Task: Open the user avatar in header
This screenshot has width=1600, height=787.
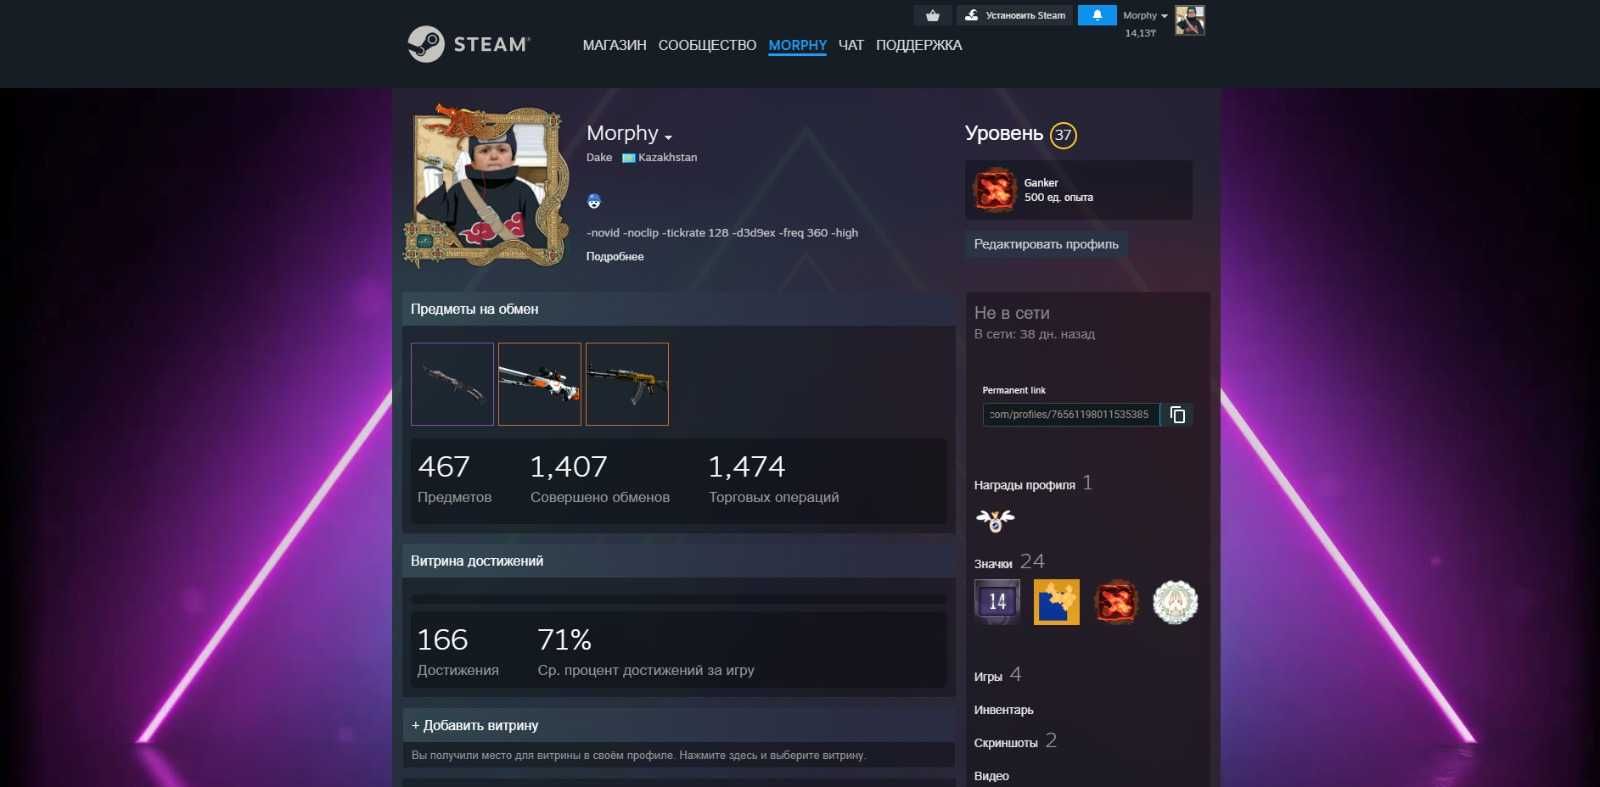Action: [x=1189, y=20]
